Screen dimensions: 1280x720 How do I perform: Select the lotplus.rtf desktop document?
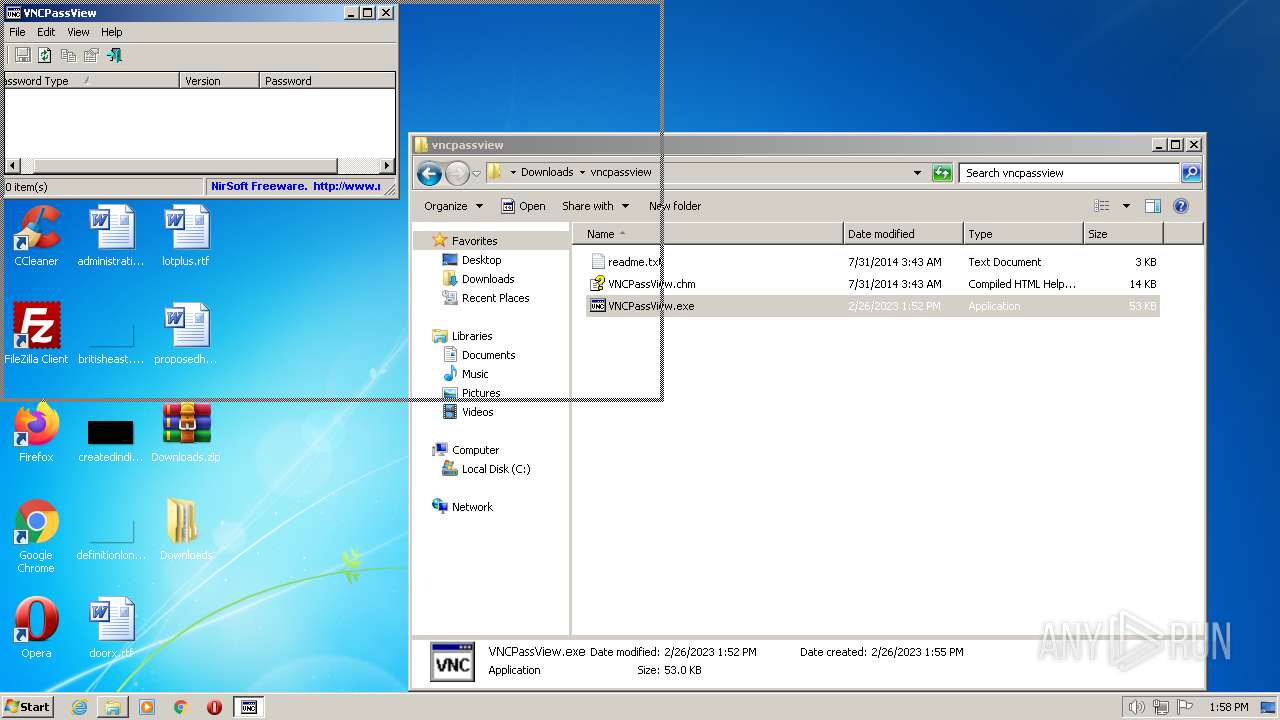(x=186, y=236)
